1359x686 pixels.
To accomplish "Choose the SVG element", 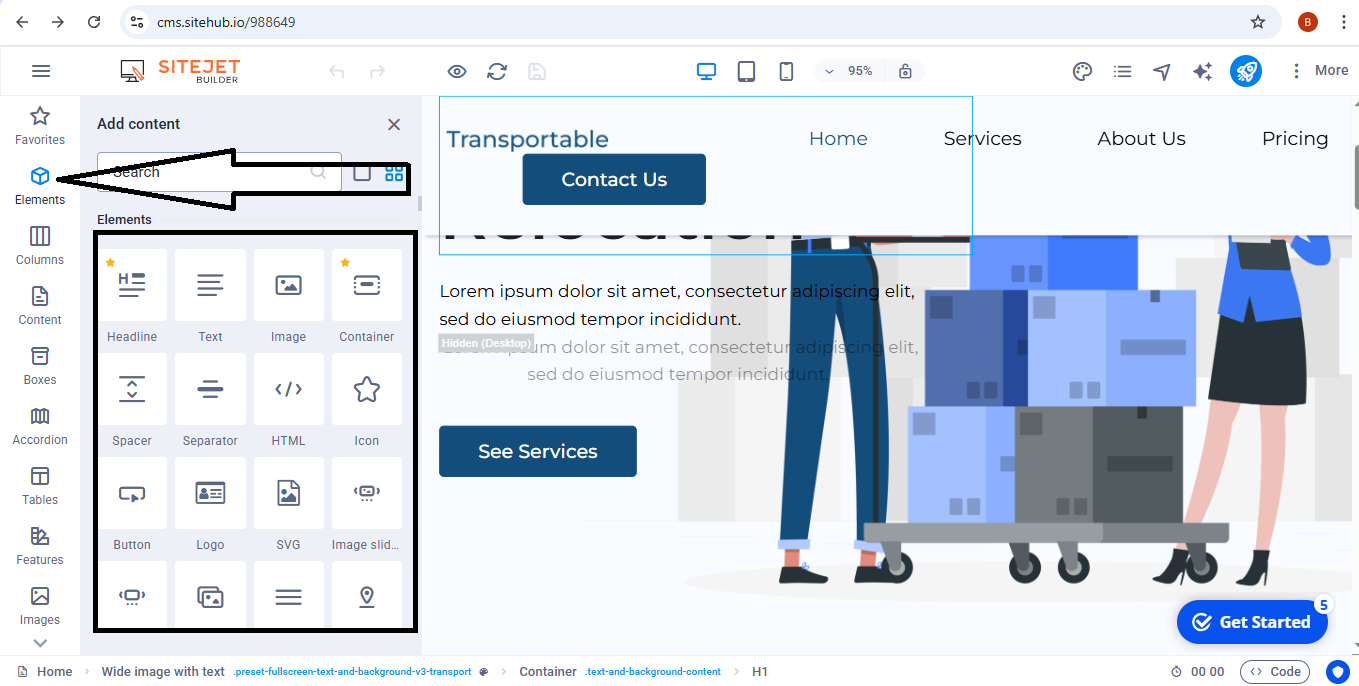I will pyautogui.click(x=288, y=504).
